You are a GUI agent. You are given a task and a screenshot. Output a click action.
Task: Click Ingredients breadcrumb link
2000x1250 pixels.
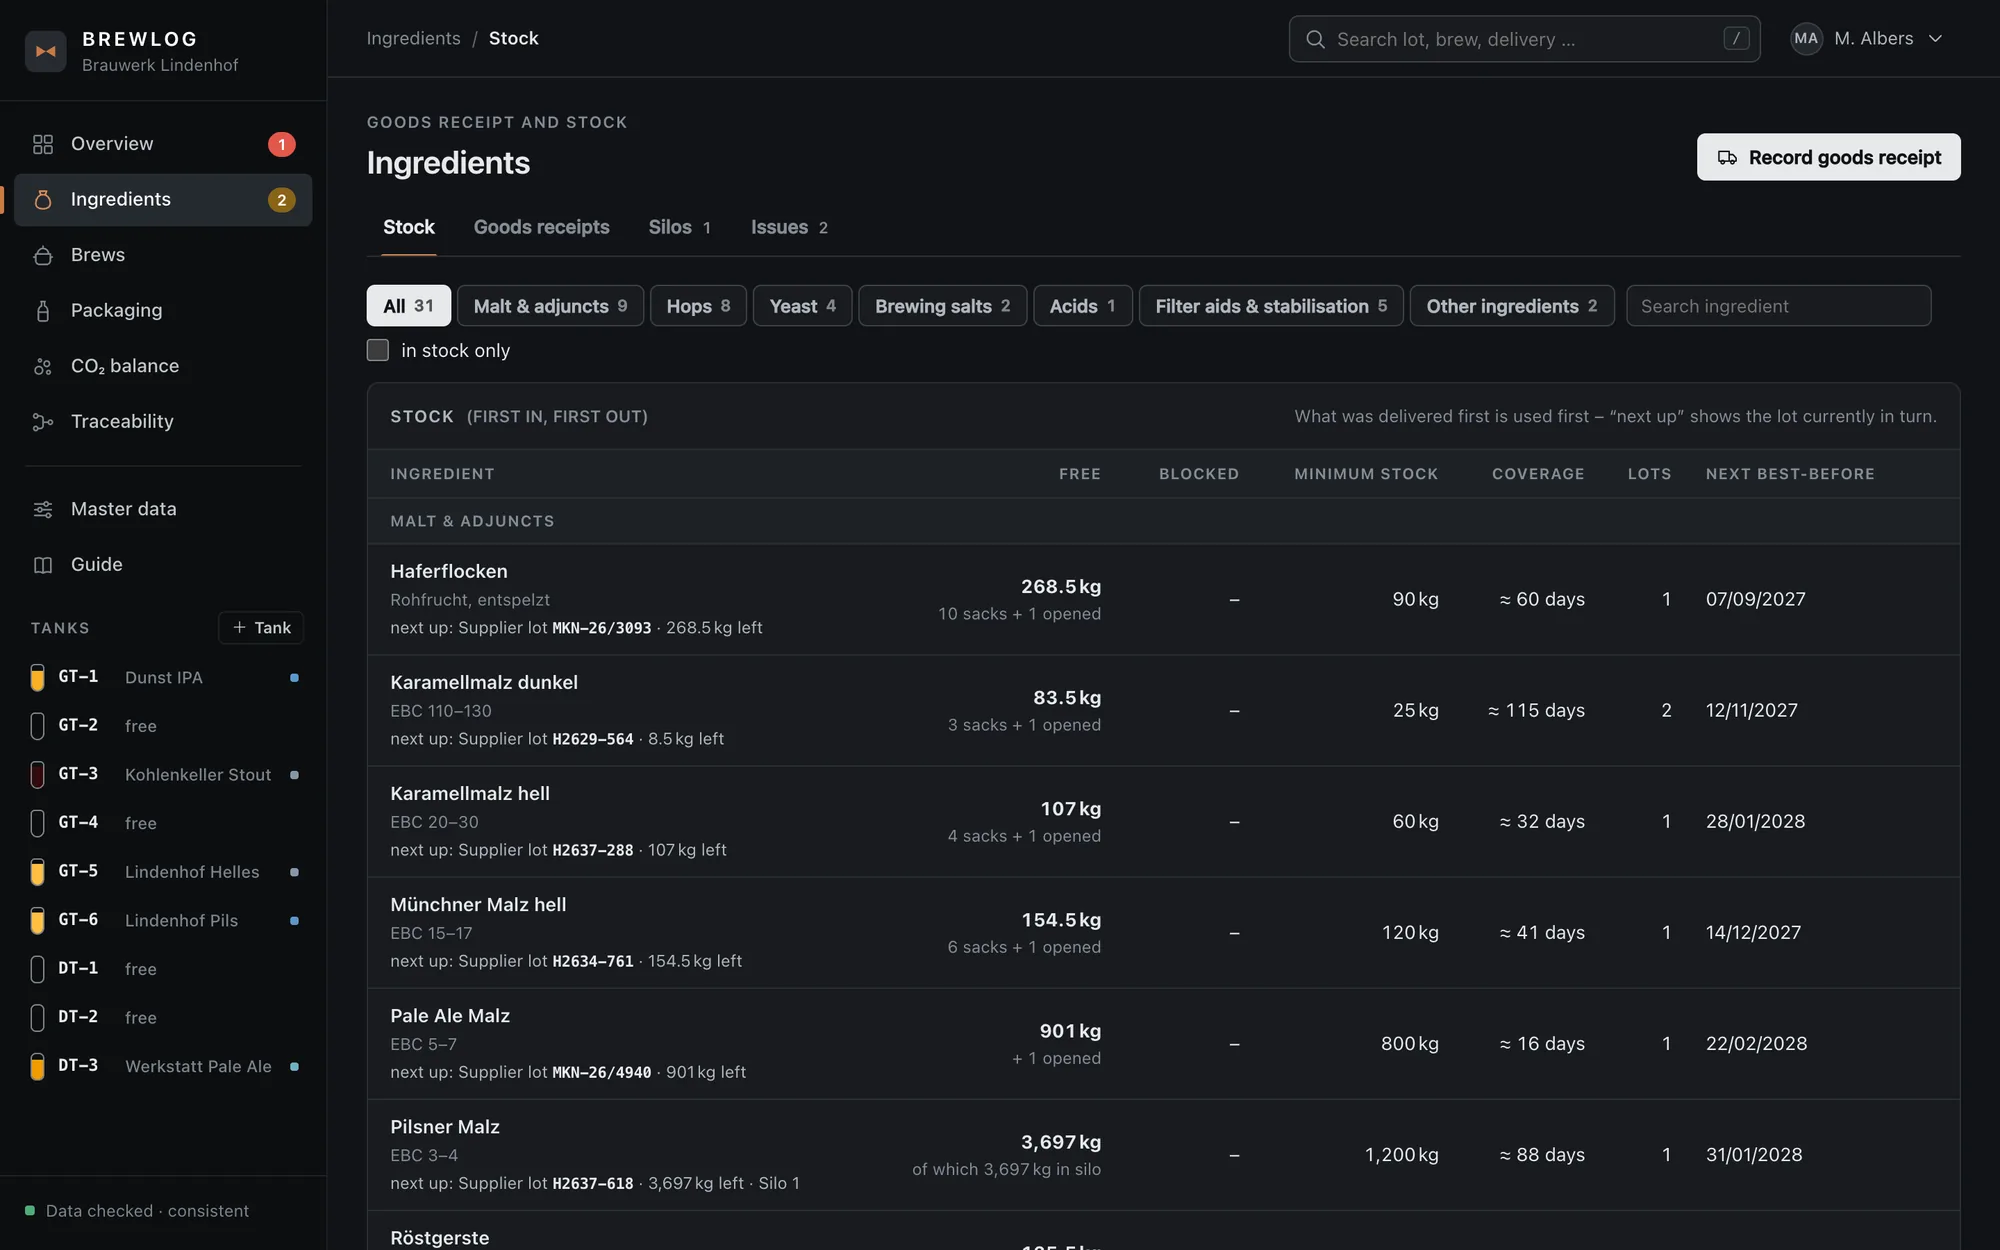[x=413, y=38]
